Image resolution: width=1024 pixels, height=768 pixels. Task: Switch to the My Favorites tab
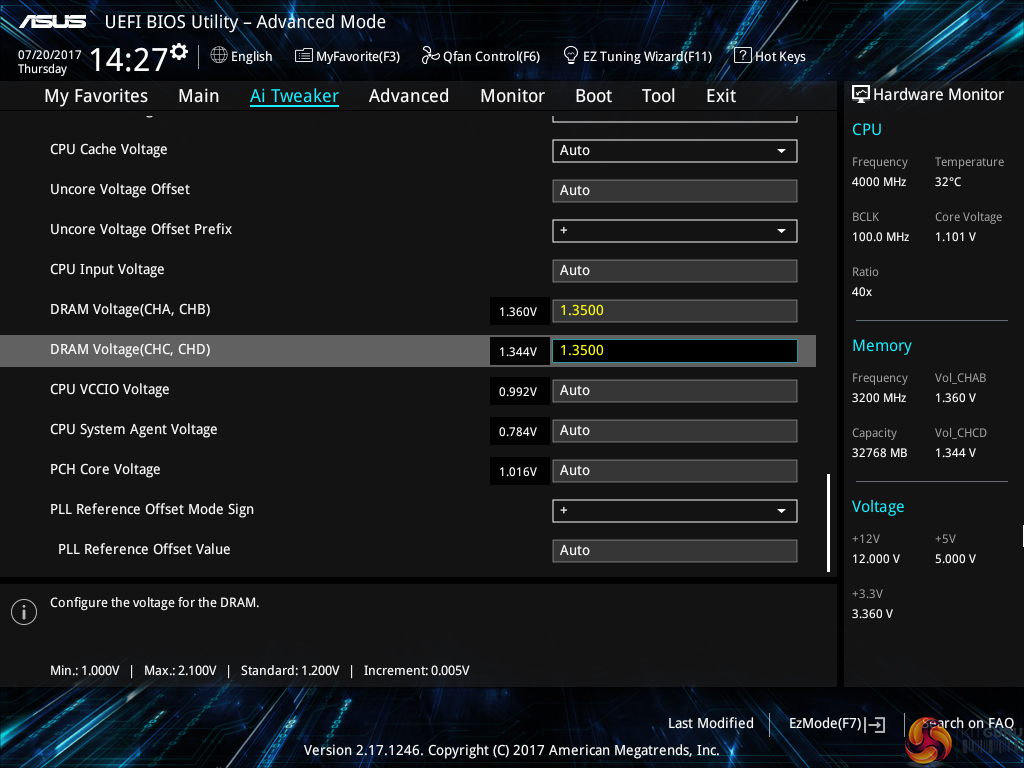click(96, 96)
